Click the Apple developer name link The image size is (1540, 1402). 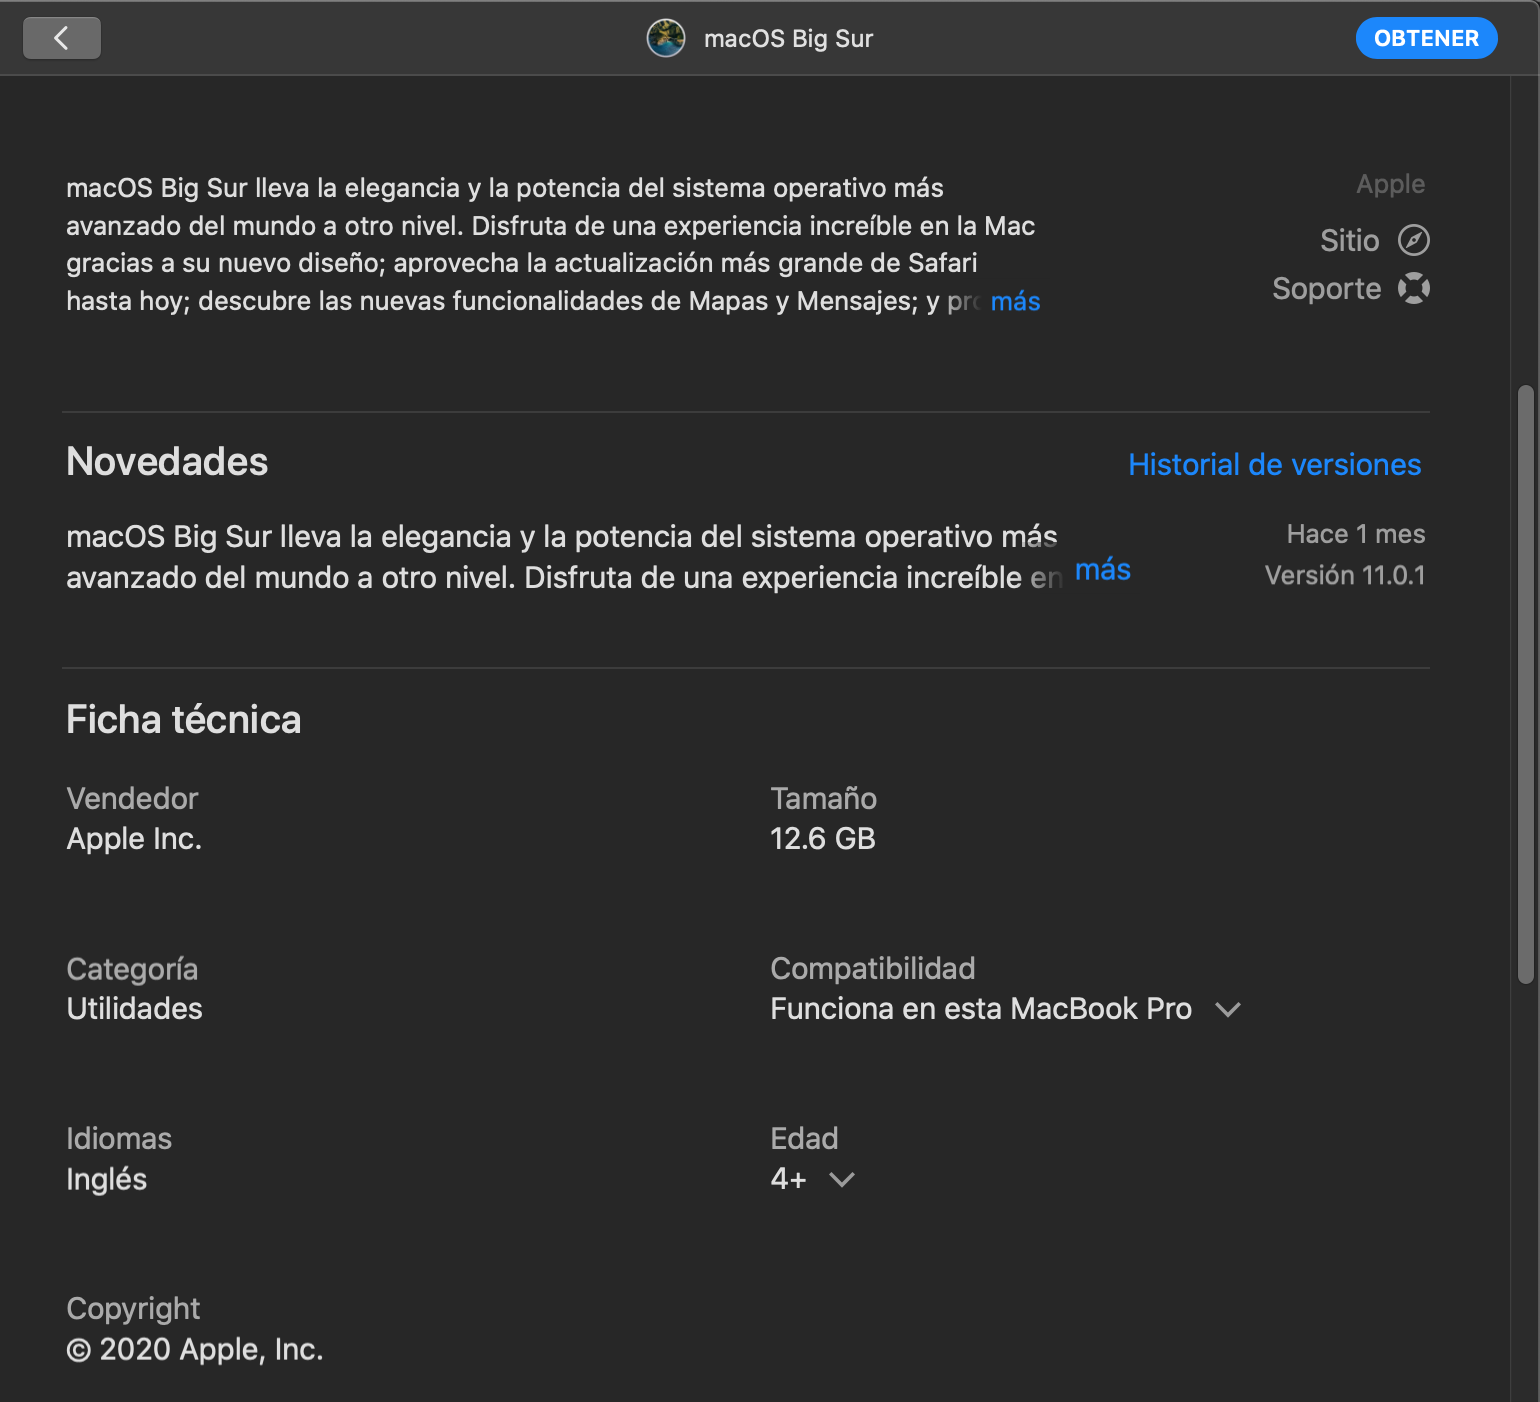[1390, 184]
